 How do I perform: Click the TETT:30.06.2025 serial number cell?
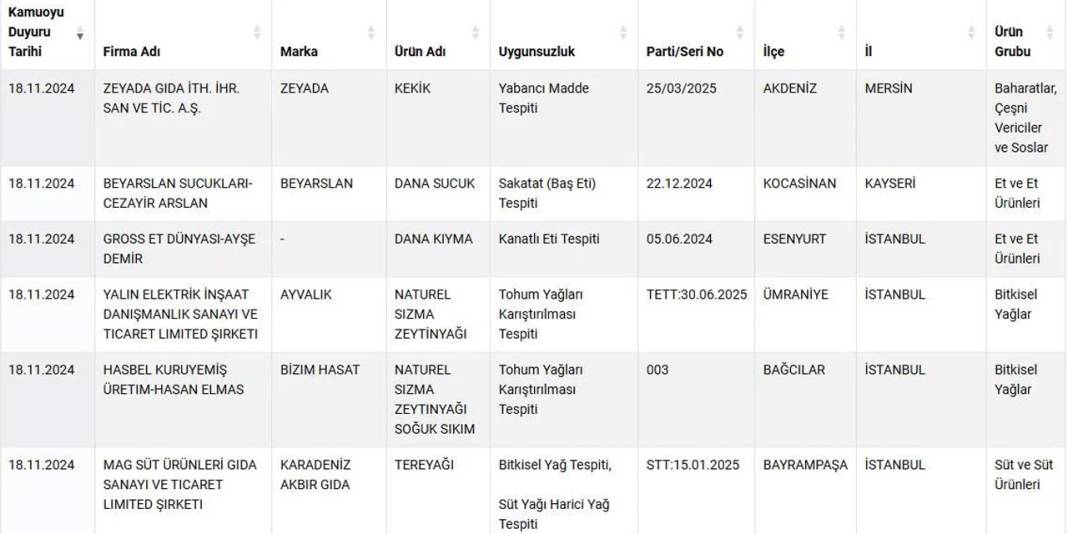pos(696,314)
